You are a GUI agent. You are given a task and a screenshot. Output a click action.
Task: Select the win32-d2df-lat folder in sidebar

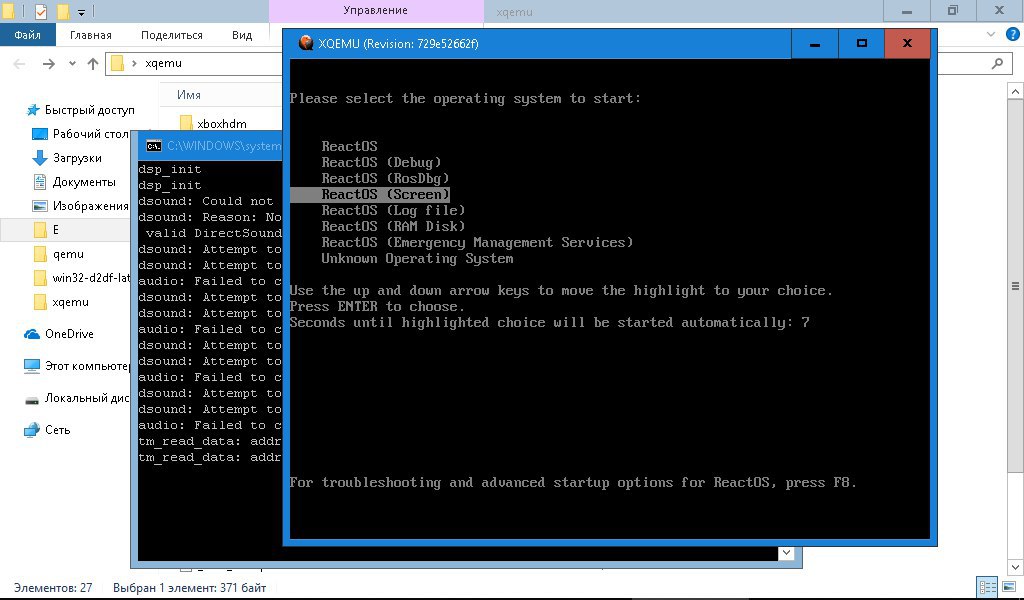pyautogui.click(x=82, y=278)
